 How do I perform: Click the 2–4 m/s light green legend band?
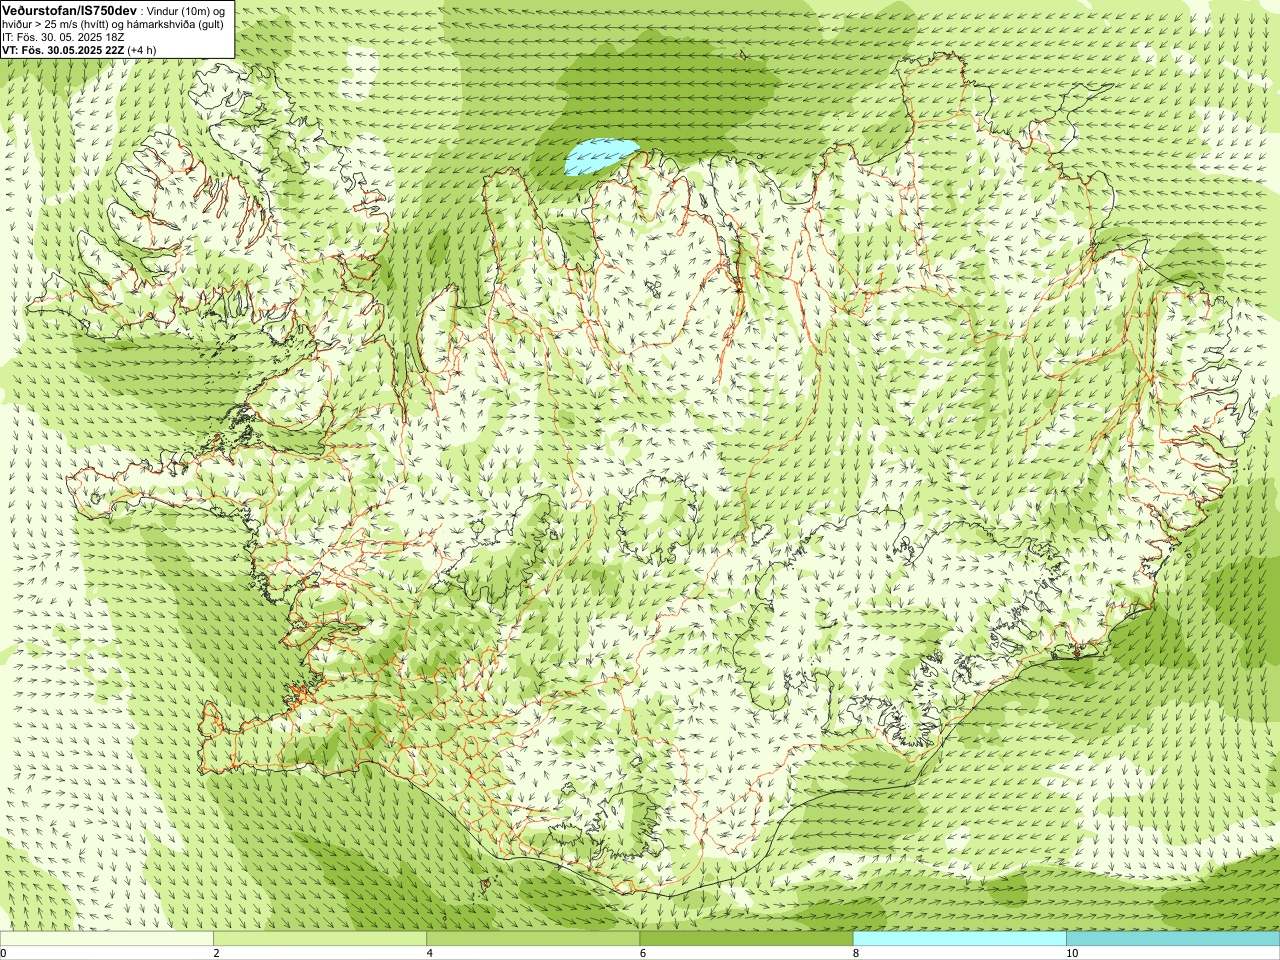[x=320, y=939]
